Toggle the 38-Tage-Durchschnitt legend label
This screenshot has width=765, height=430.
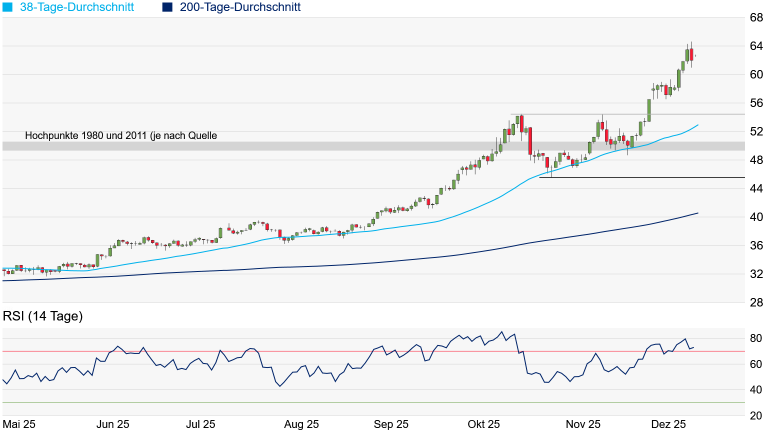tap(82, 7)
